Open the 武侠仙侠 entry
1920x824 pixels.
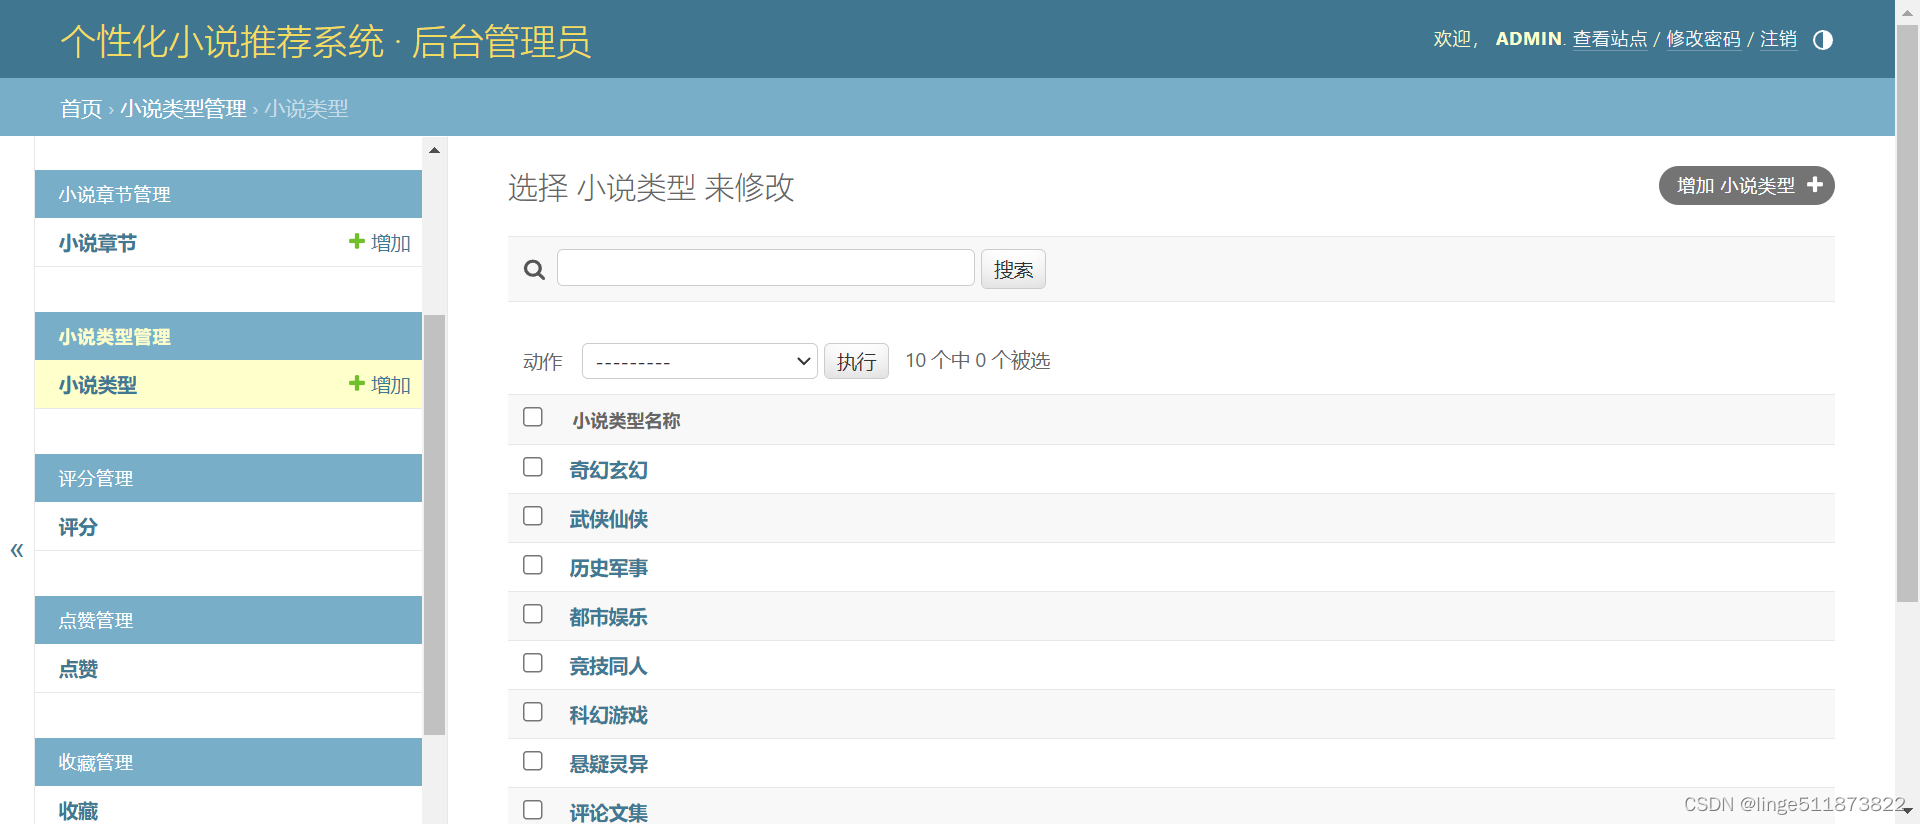(608, 519)
